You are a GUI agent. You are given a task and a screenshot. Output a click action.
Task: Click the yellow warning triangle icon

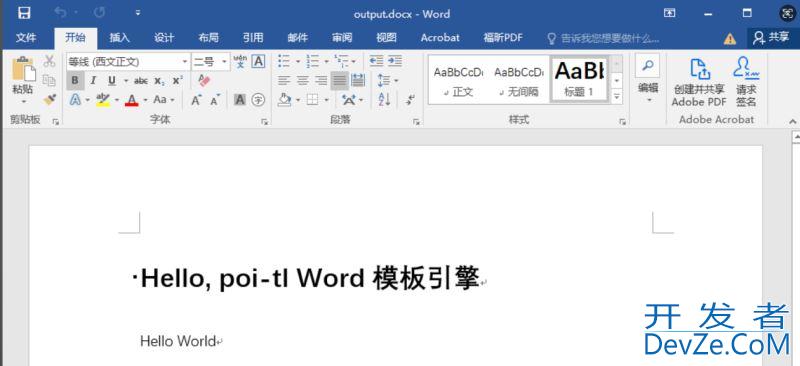pyautogui.click(x=730, y=39)
